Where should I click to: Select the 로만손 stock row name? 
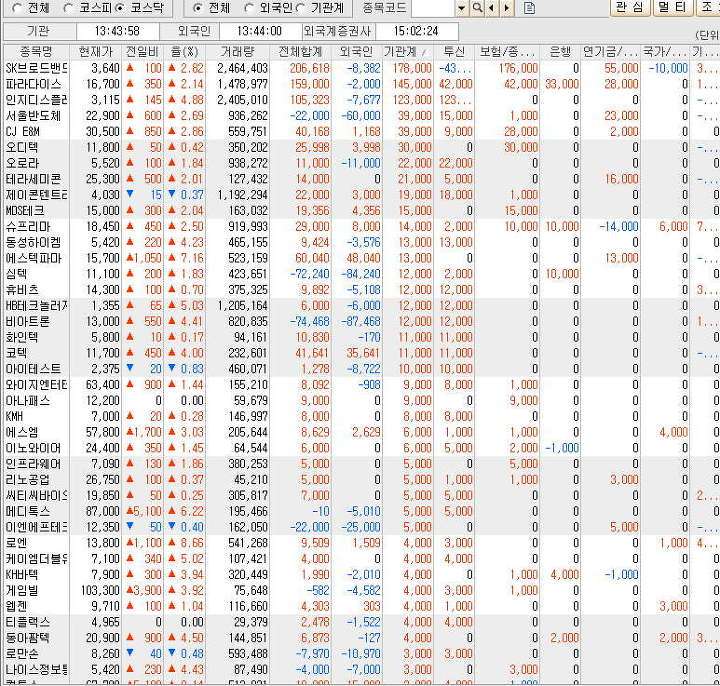pyautogui.click(x=22, y=654)
